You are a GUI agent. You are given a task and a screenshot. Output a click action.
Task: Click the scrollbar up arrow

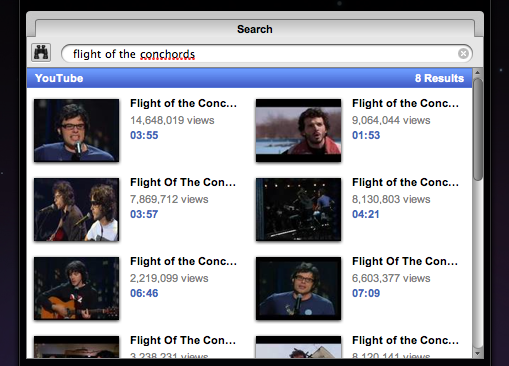[x=477, y=72]
